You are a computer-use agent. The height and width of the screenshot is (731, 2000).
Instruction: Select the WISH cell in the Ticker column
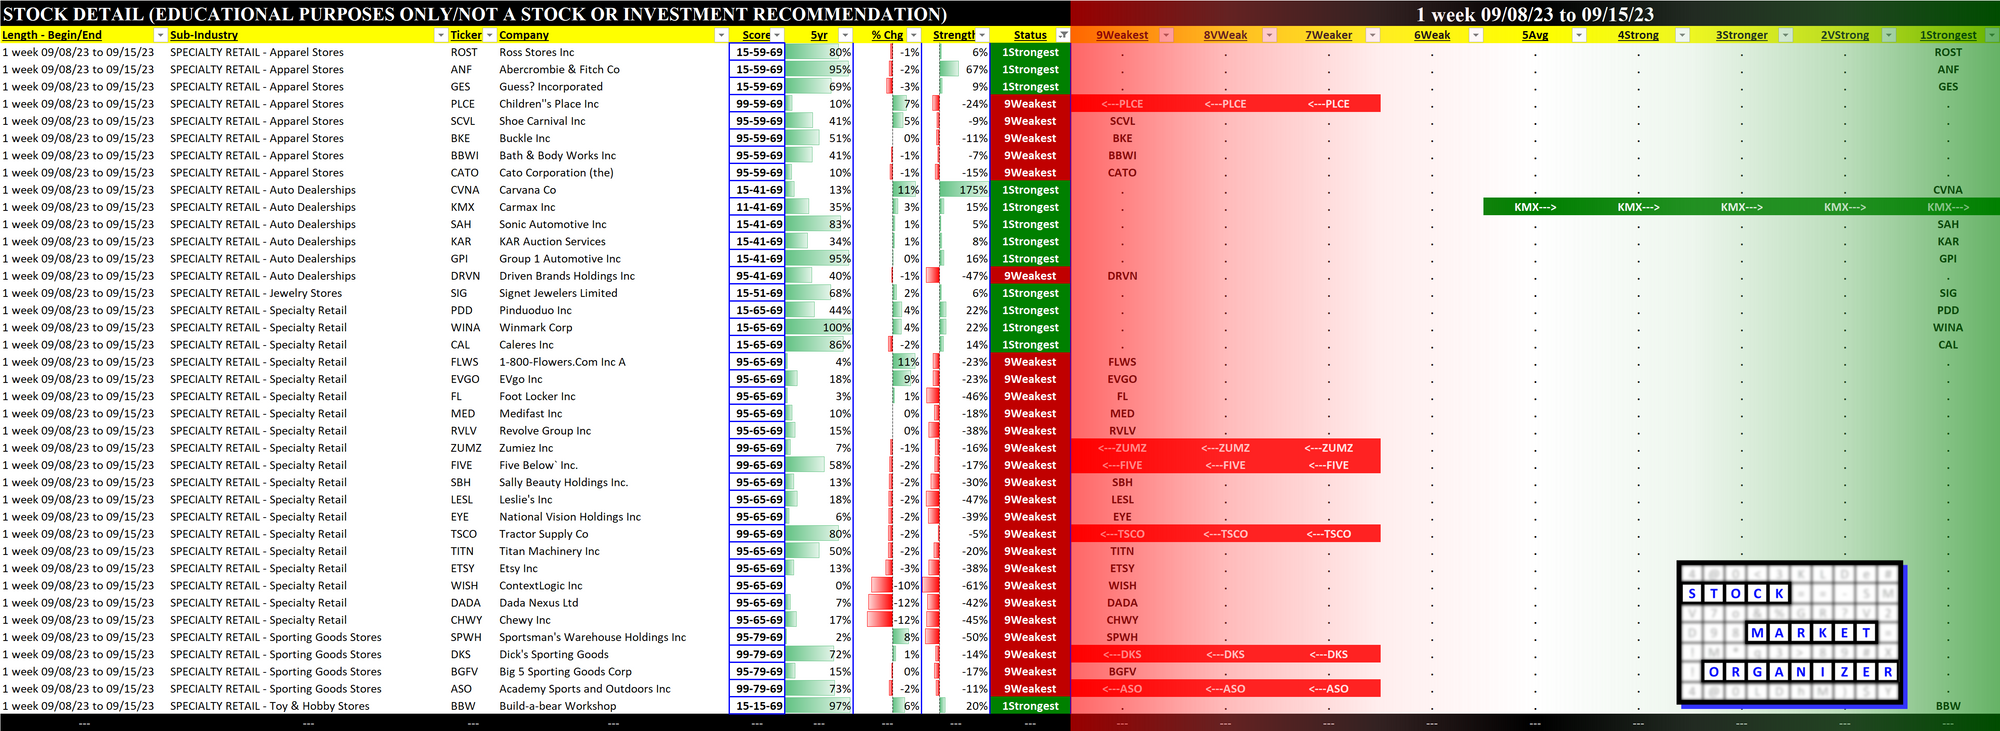point(464,586)
